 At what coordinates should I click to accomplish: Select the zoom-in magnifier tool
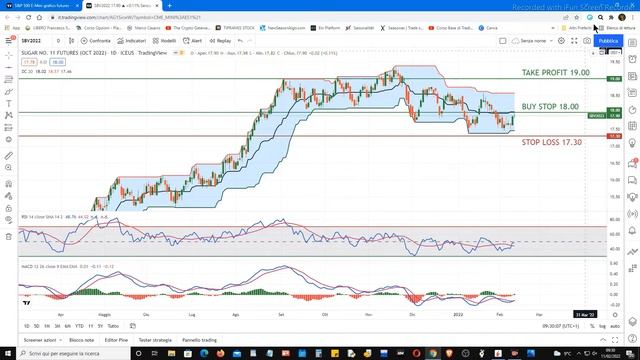[x=9, y=168]
